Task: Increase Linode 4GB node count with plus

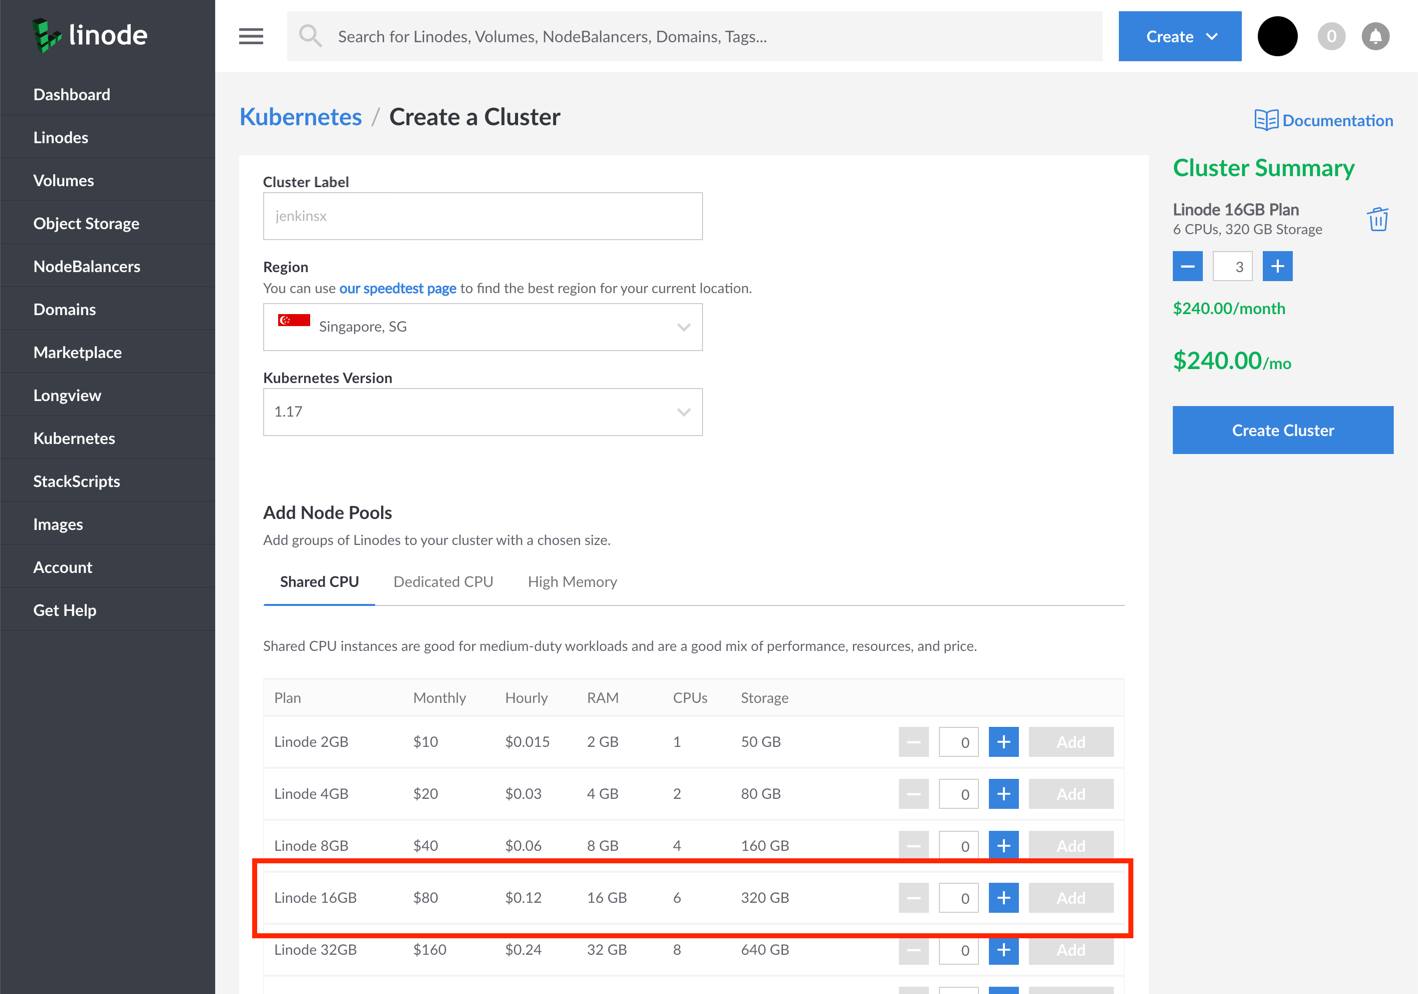Action: 1003,794
